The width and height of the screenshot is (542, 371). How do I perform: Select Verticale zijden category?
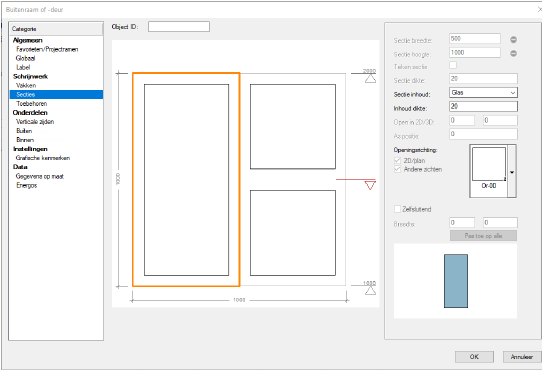pyautogui.click(x=35, y=122)
